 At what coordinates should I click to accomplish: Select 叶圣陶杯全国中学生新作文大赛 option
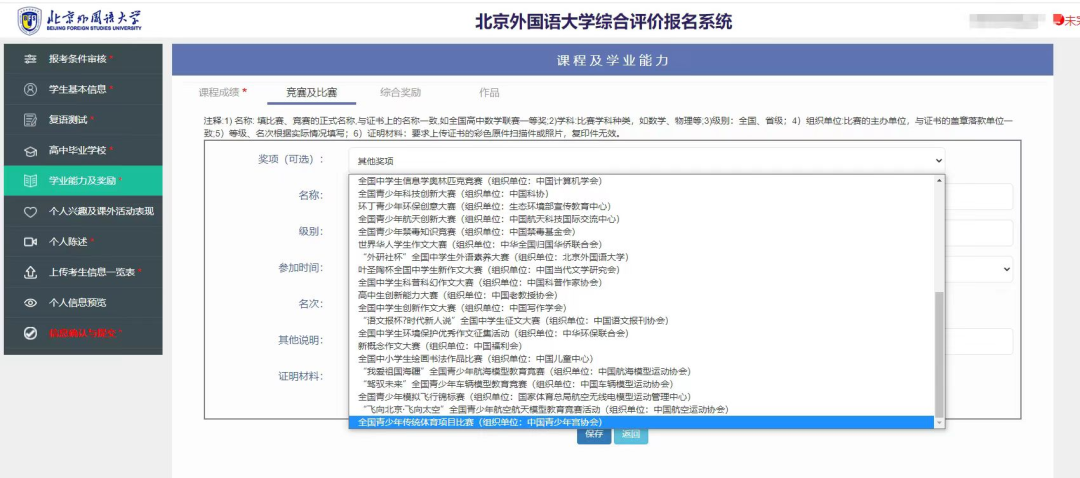click(641, 270)
